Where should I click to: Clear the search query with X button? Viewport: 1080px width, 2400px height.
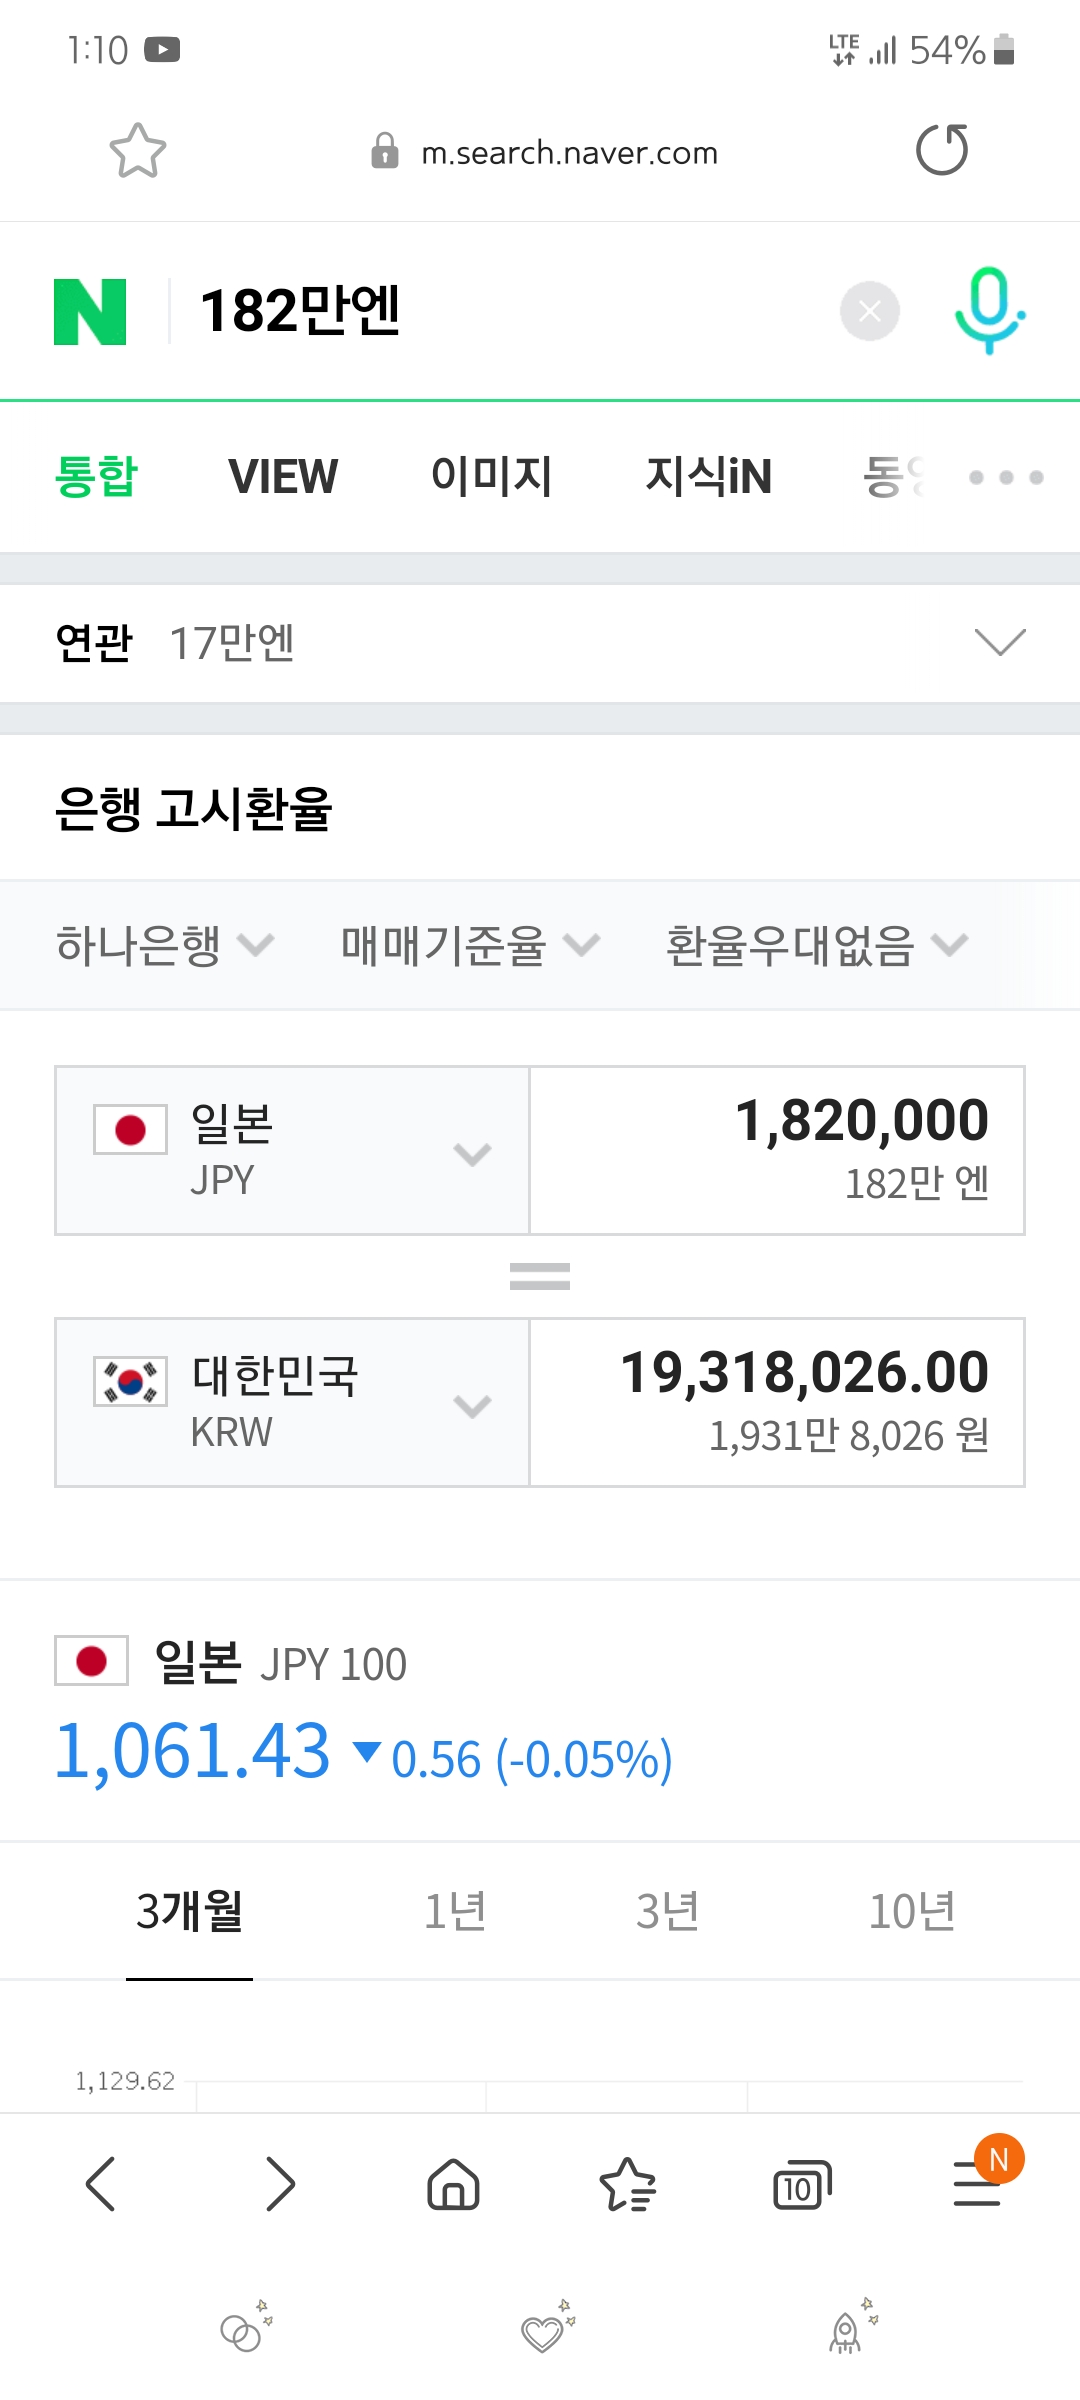(869, 311)
